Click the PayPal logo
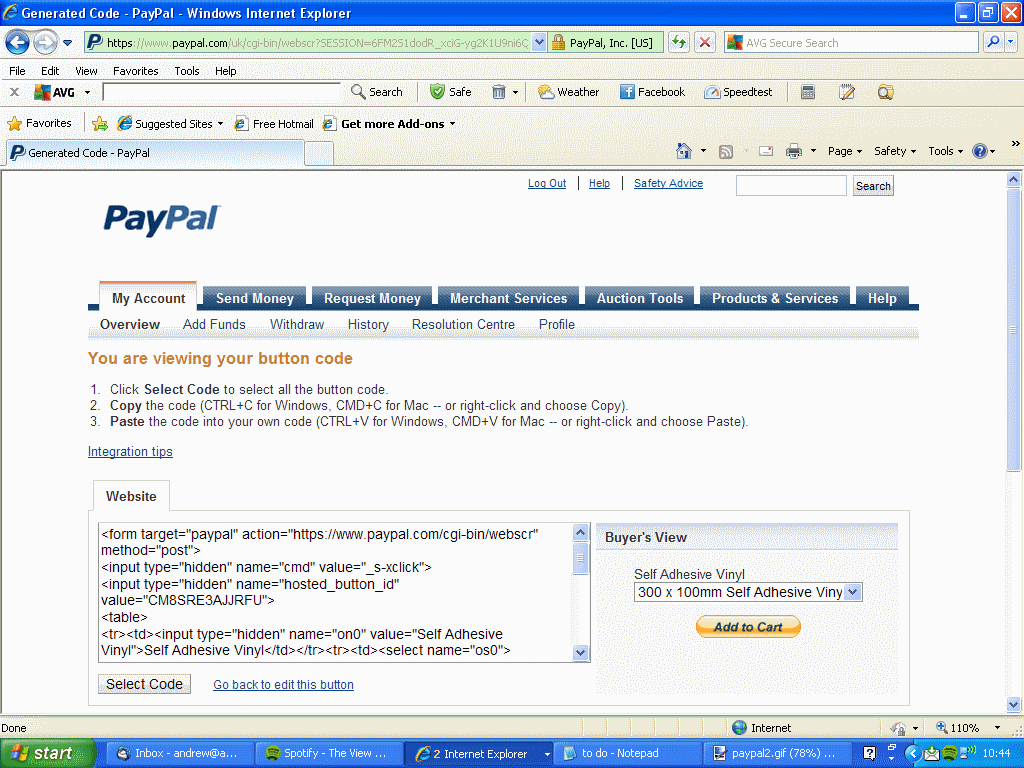1024x768 pixels. pos(162,219)
